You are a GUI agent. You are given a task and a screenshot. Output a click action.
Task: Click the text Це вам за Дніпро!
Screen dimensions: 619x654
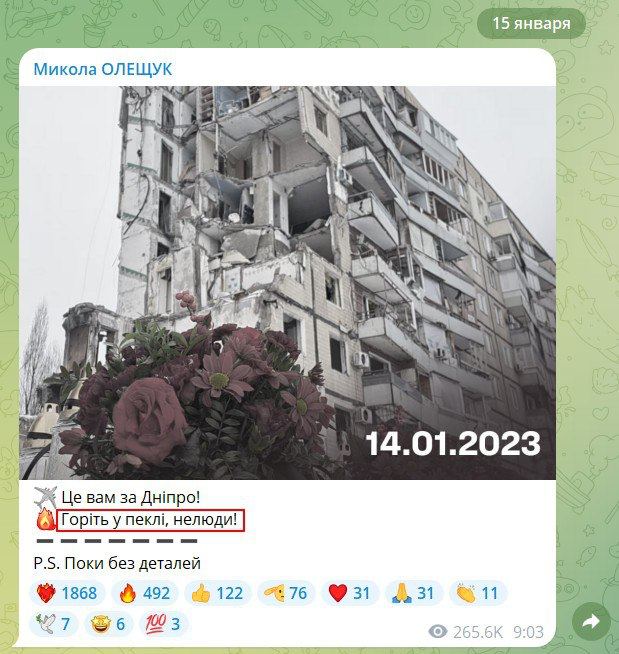point(131,497)
